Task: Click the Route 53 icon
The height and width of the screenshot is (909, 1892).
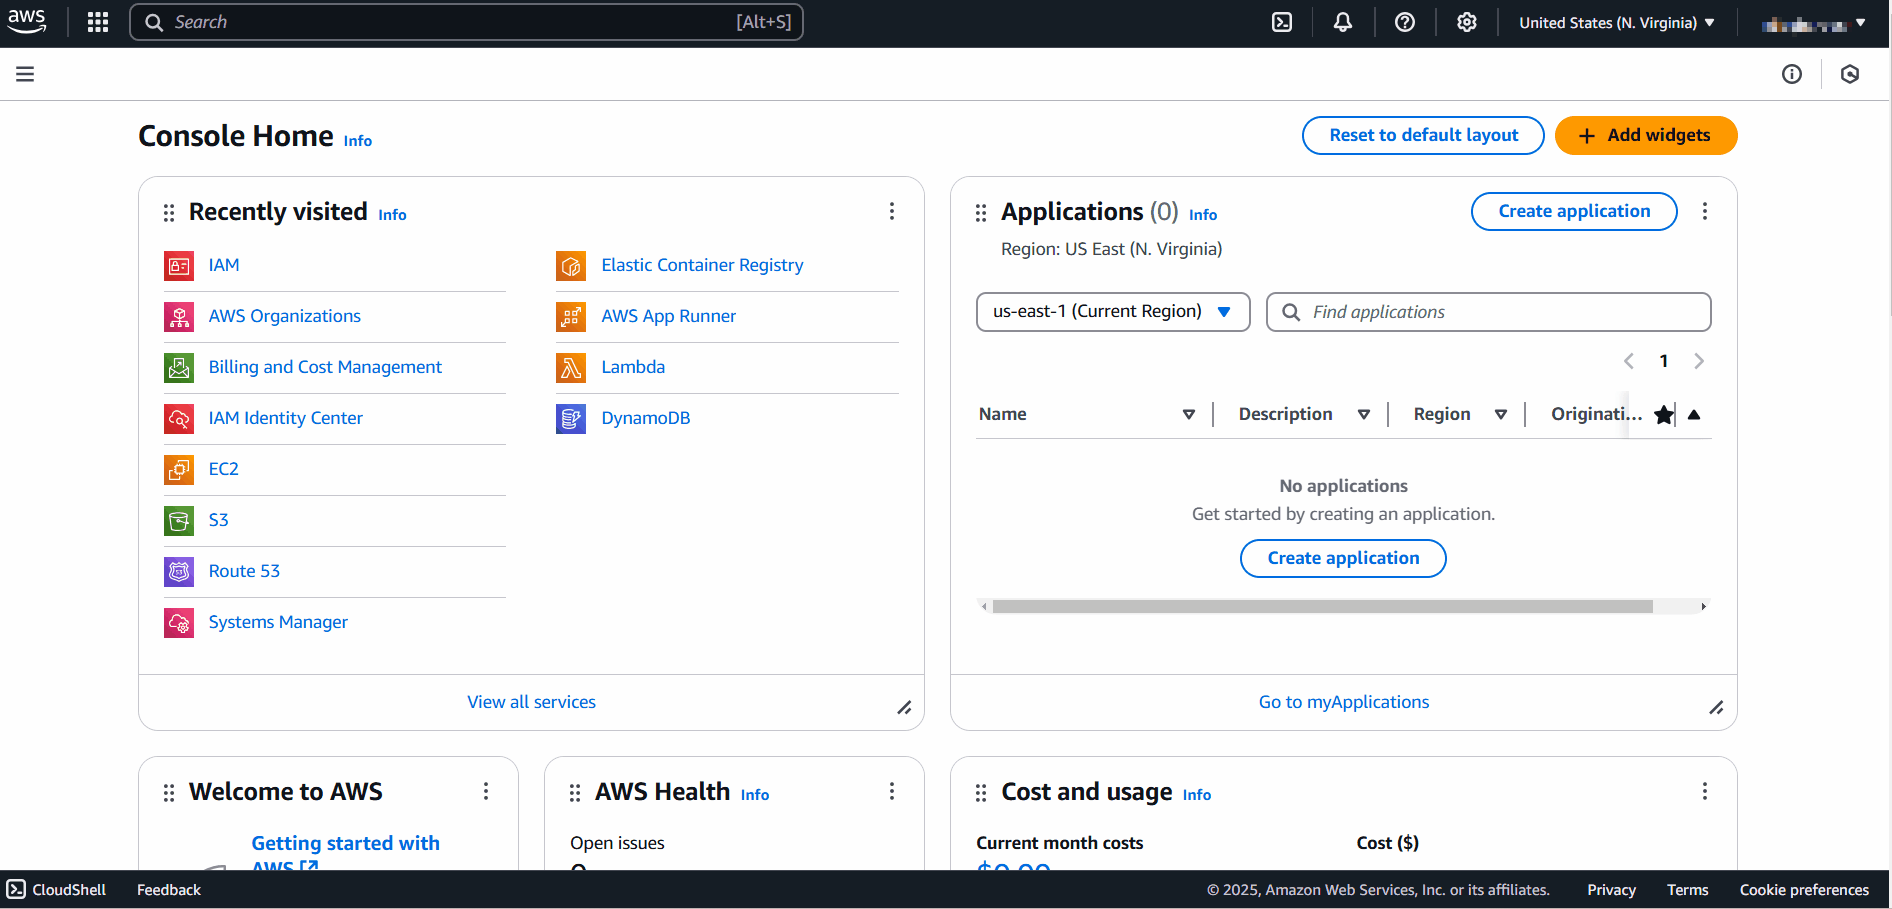Action: tap(179, 572)
